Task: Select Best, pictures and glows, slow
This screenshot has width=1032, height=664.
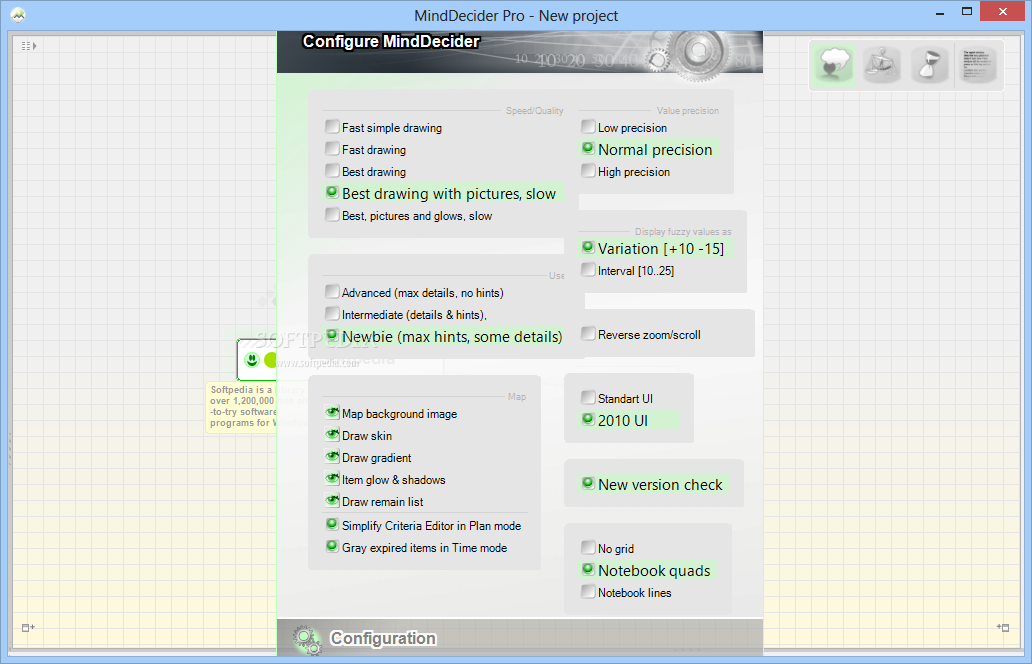Action: click(x=409, y=215)
